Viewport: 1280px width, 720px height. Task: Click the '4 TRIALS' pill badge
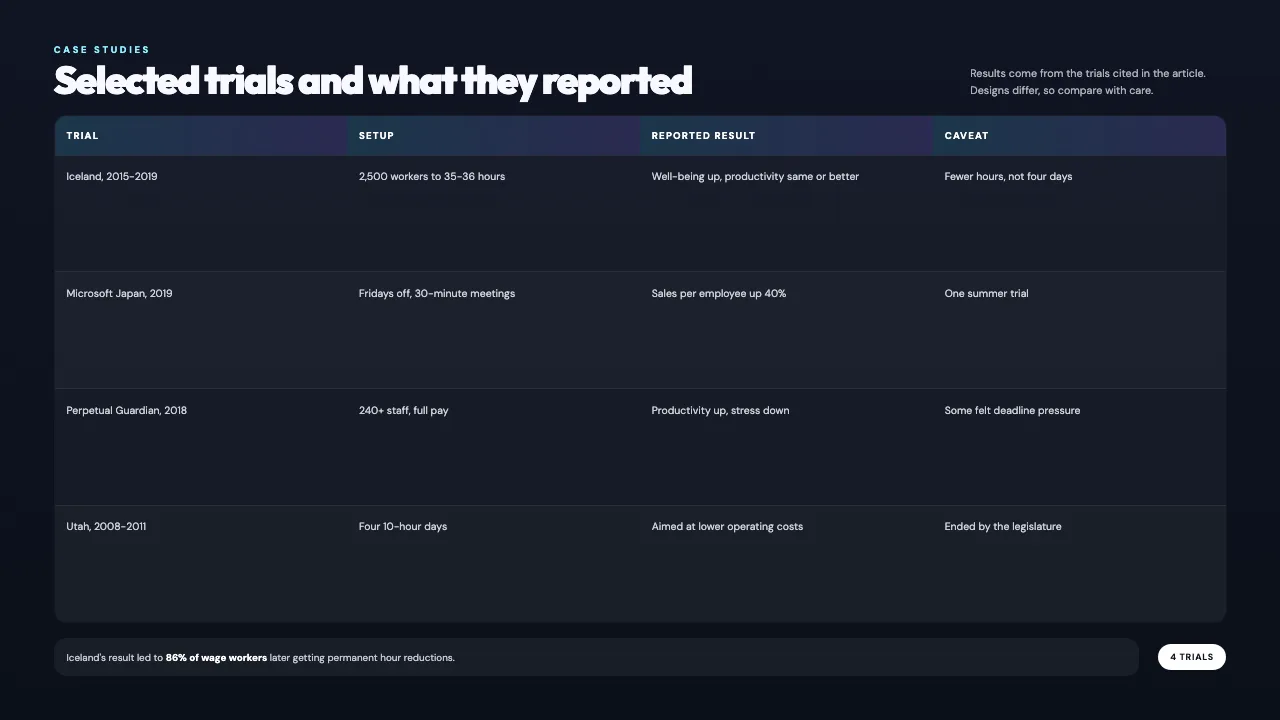[1192, 657]
